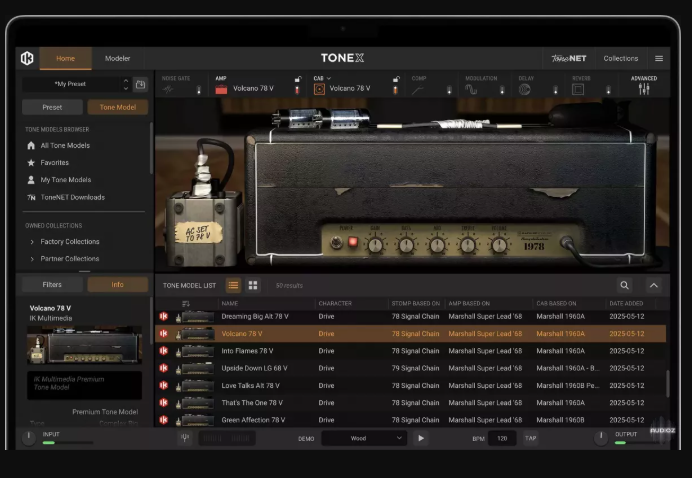The image size is (692, 478).
Task: Collapse the tone model list with the chevron
Action: click(x=654, y=286)
